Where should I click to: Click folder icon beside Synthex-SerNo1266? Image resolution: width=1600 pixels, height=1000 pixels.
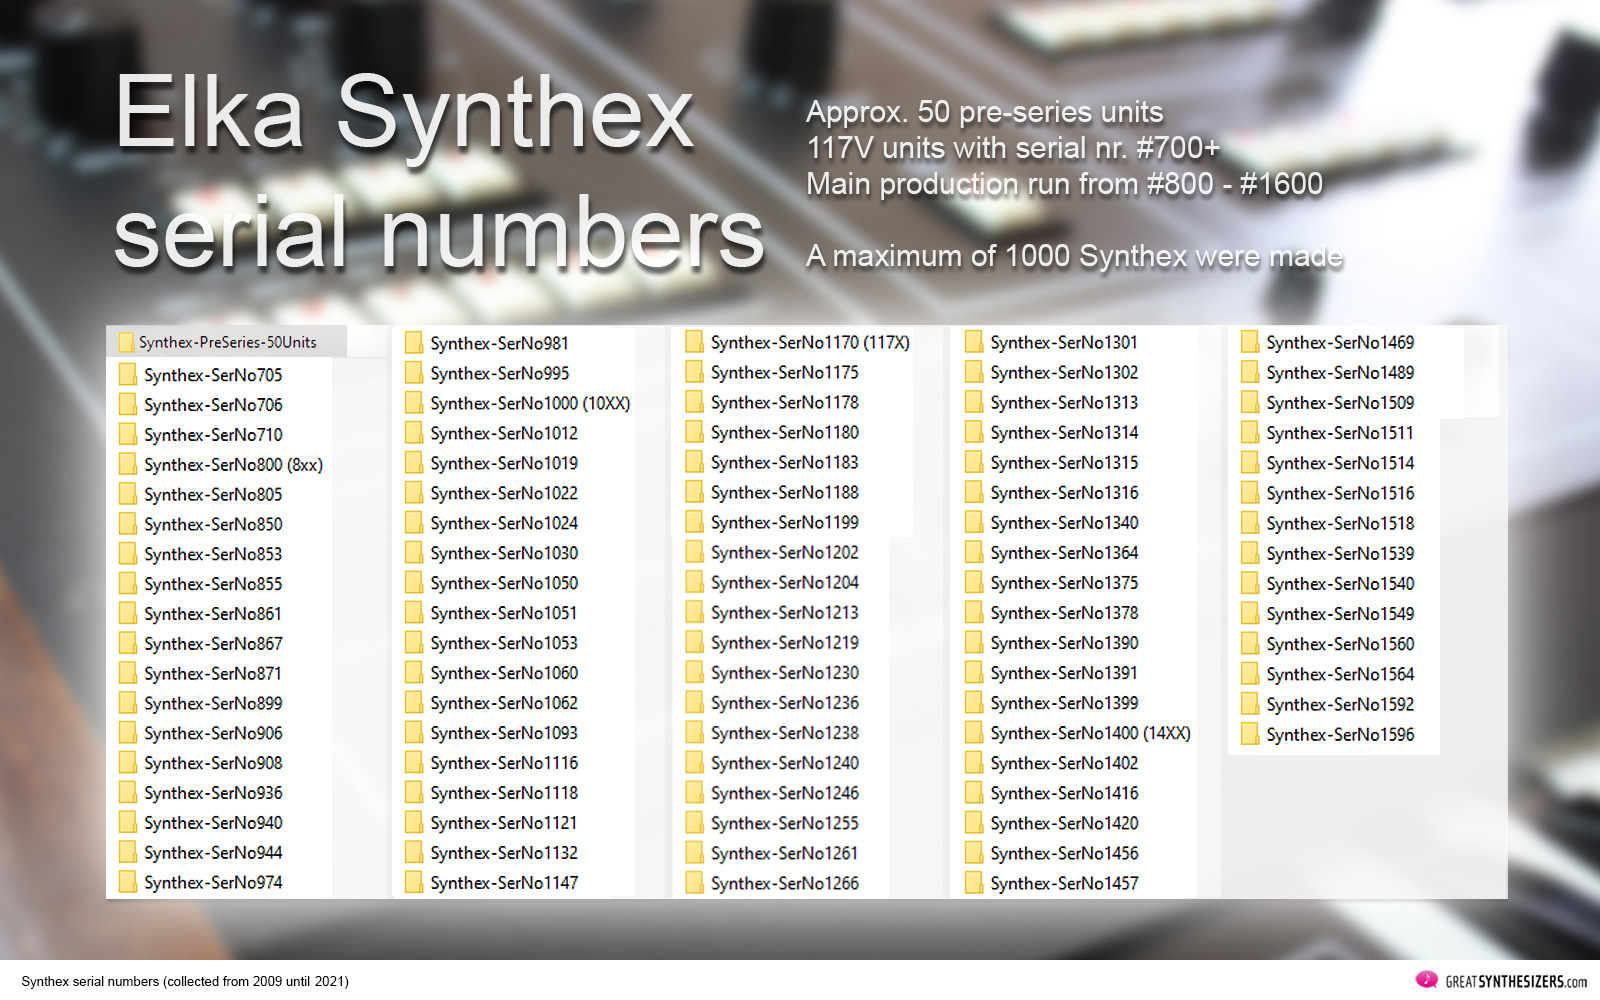694,883
